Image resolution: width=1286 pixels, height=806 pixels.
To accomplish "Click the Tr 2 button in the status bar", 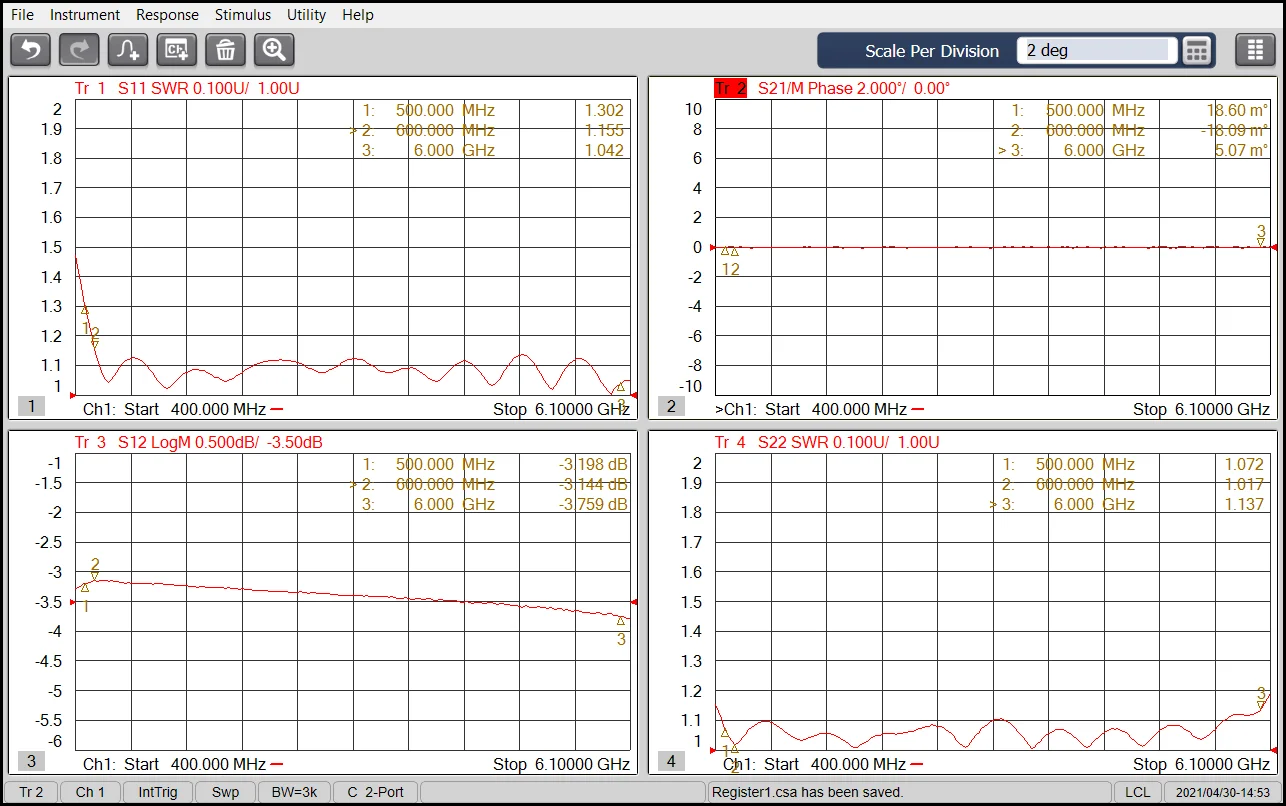I will 31,791.
